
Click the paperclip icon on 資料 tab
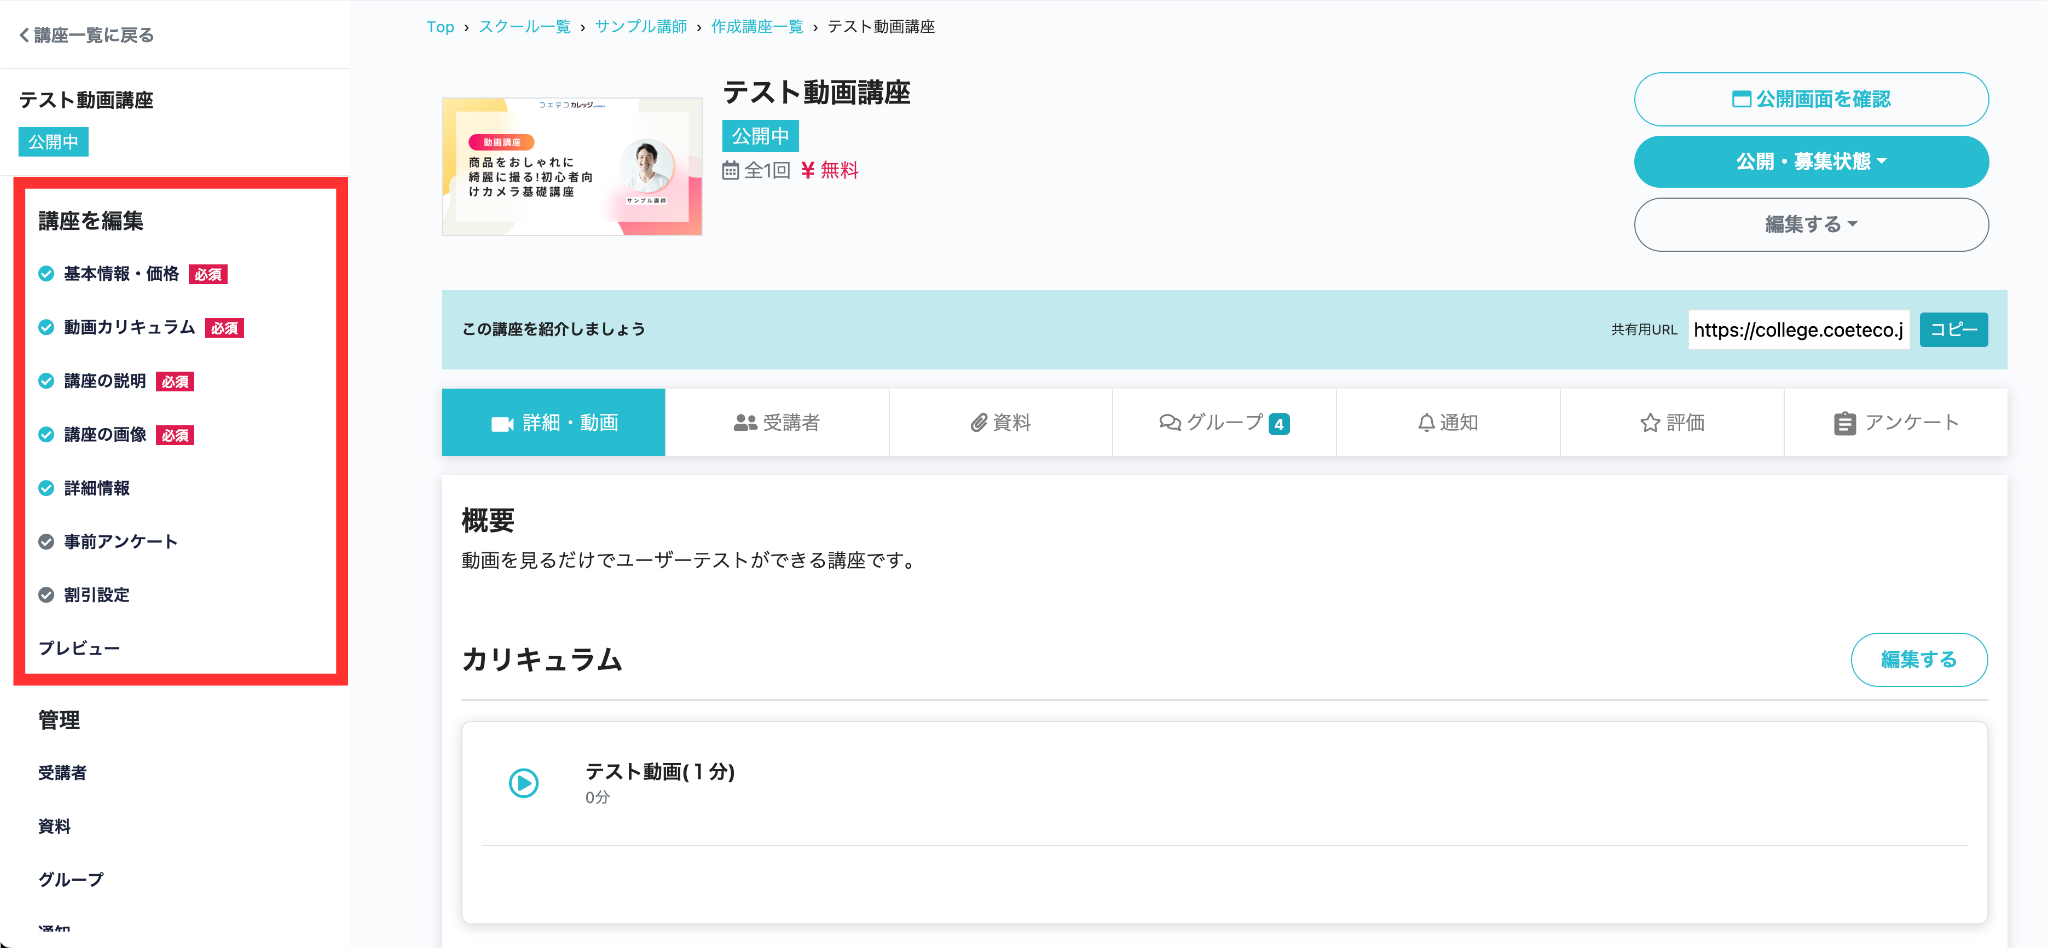(979, 424)
